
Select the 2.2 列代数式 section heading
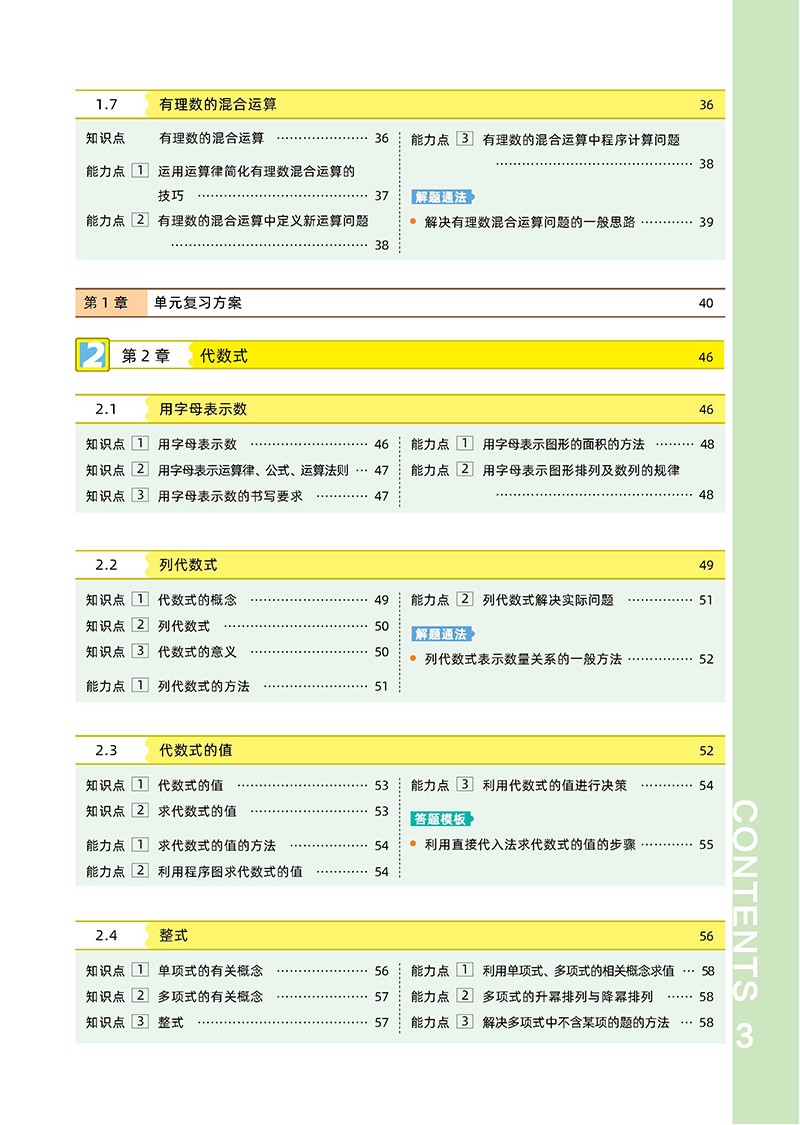point(188,565)
